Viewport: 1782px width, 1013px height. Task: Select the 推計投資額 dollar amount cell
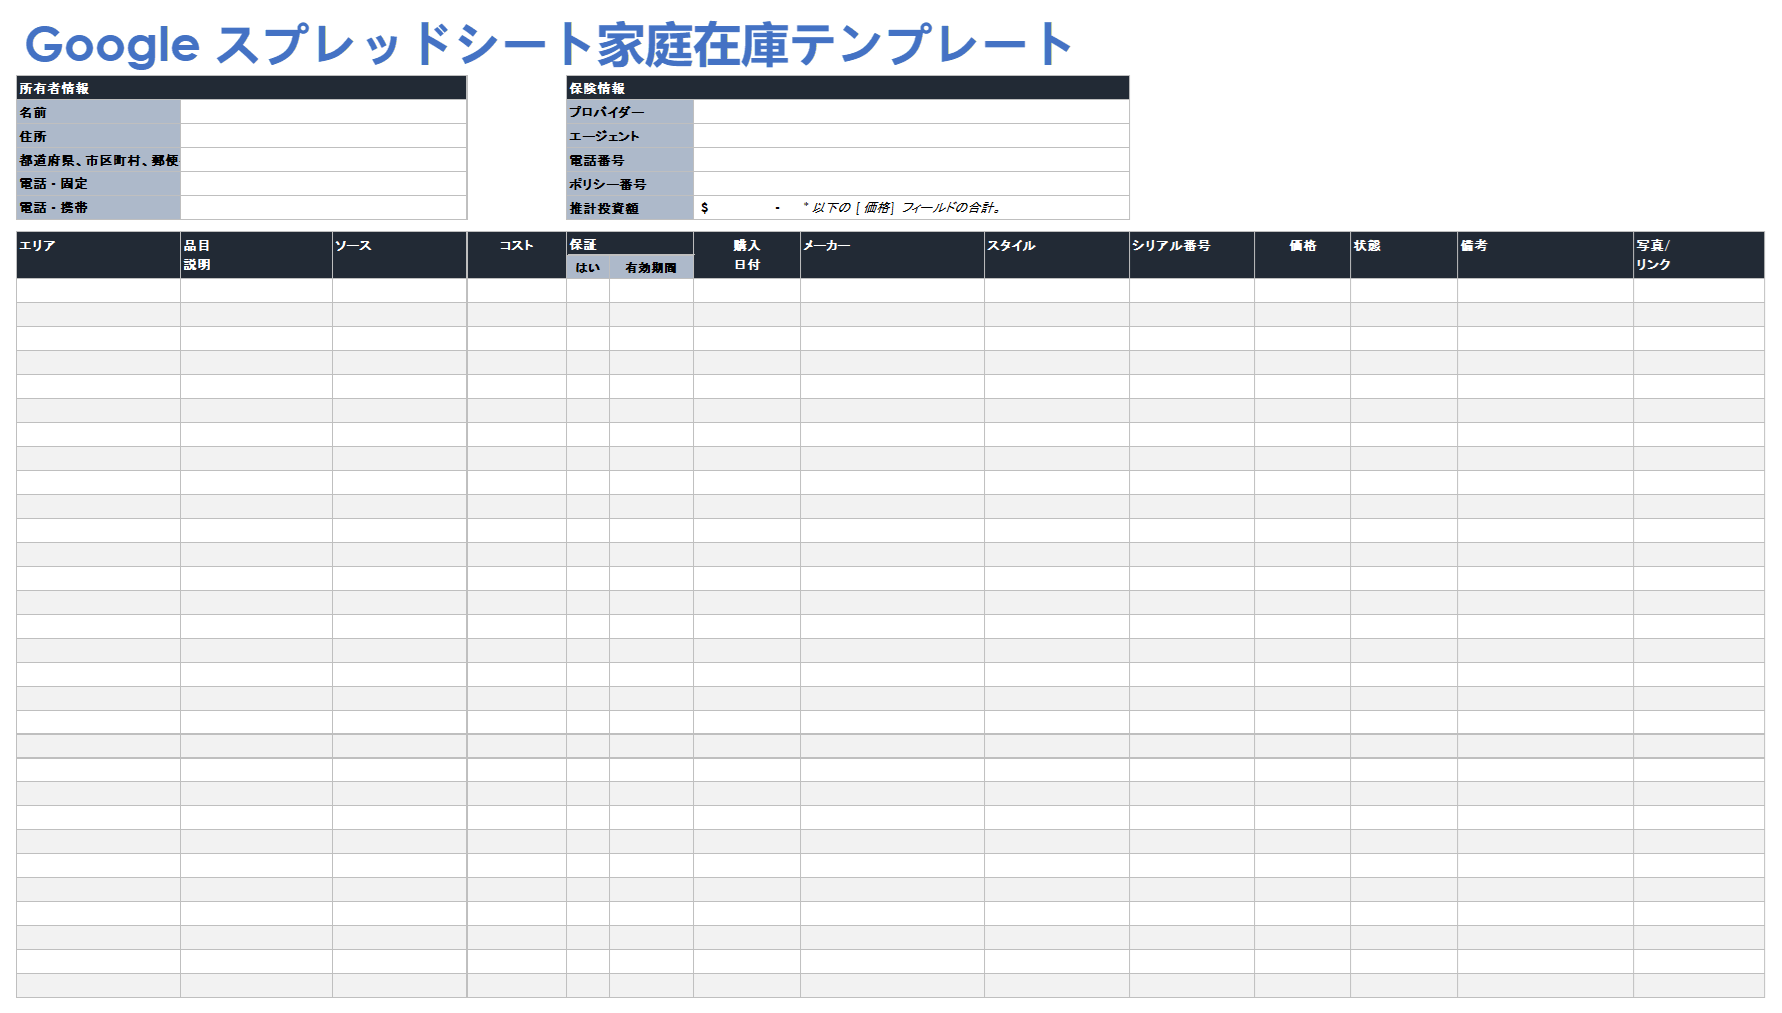pos(746,208)
